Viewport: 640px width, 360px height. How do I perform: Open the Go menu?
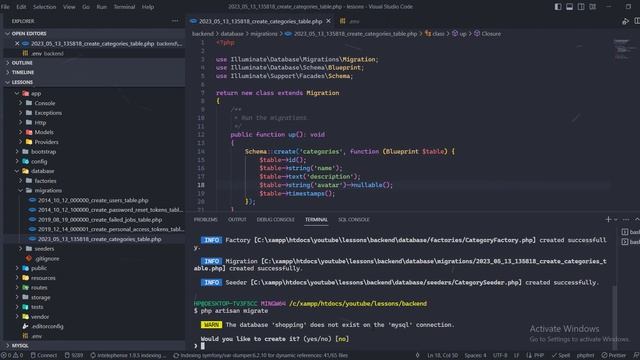click(x=86, y=7)
